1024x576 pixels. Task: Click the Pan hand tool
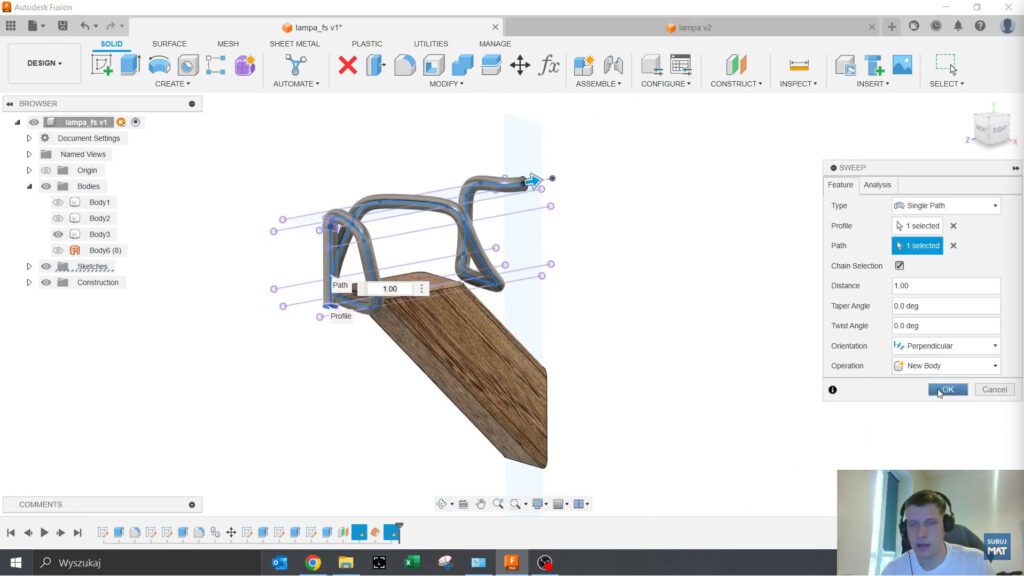[x=480, y=504]
